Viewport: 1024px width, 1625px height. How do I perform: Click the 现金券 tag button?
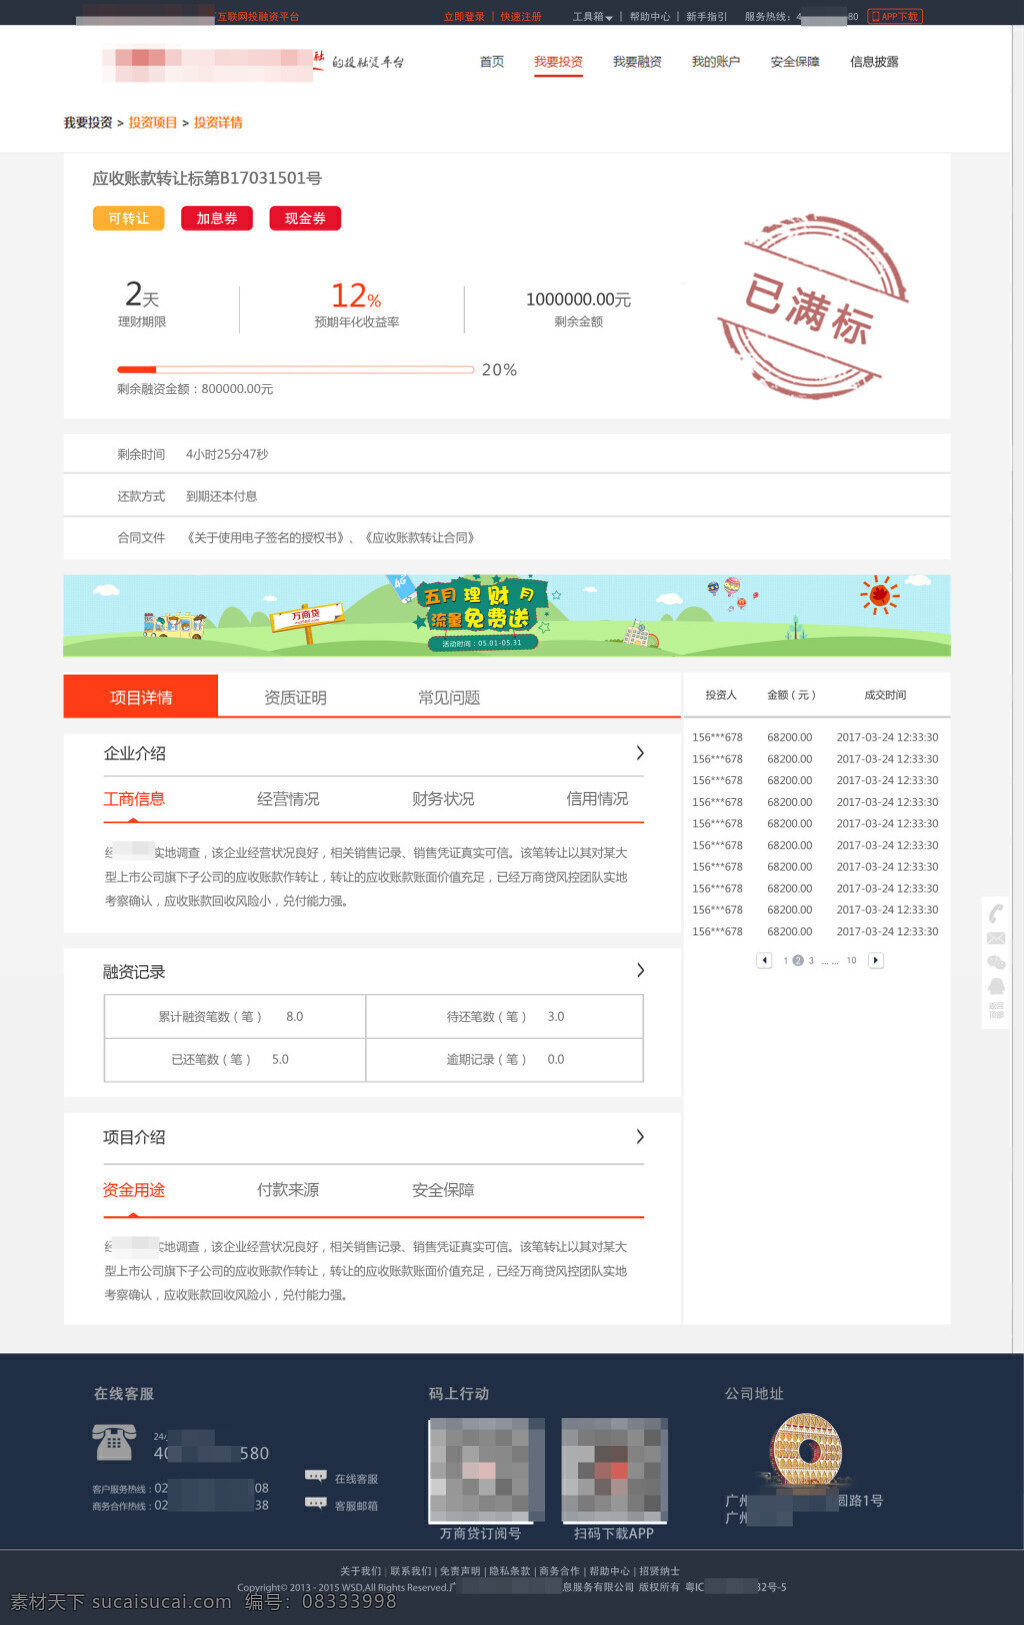305,218
